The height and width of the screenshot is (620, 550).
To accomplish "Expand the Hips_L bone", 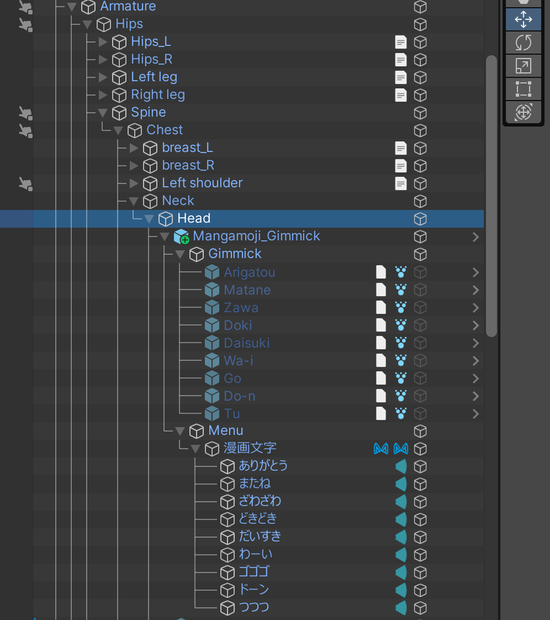I will [x=103, y=42].
